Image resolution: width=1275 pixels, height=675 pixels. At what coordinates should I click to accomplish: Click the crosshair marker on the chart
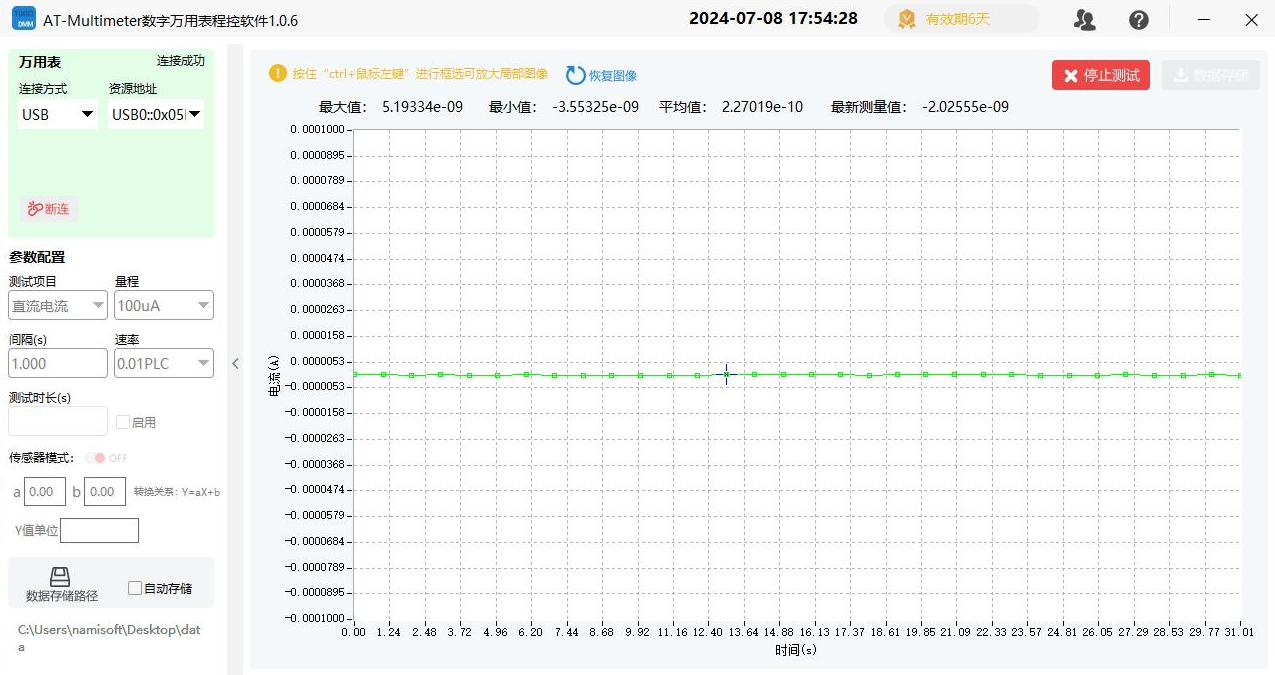click(727, 374)
